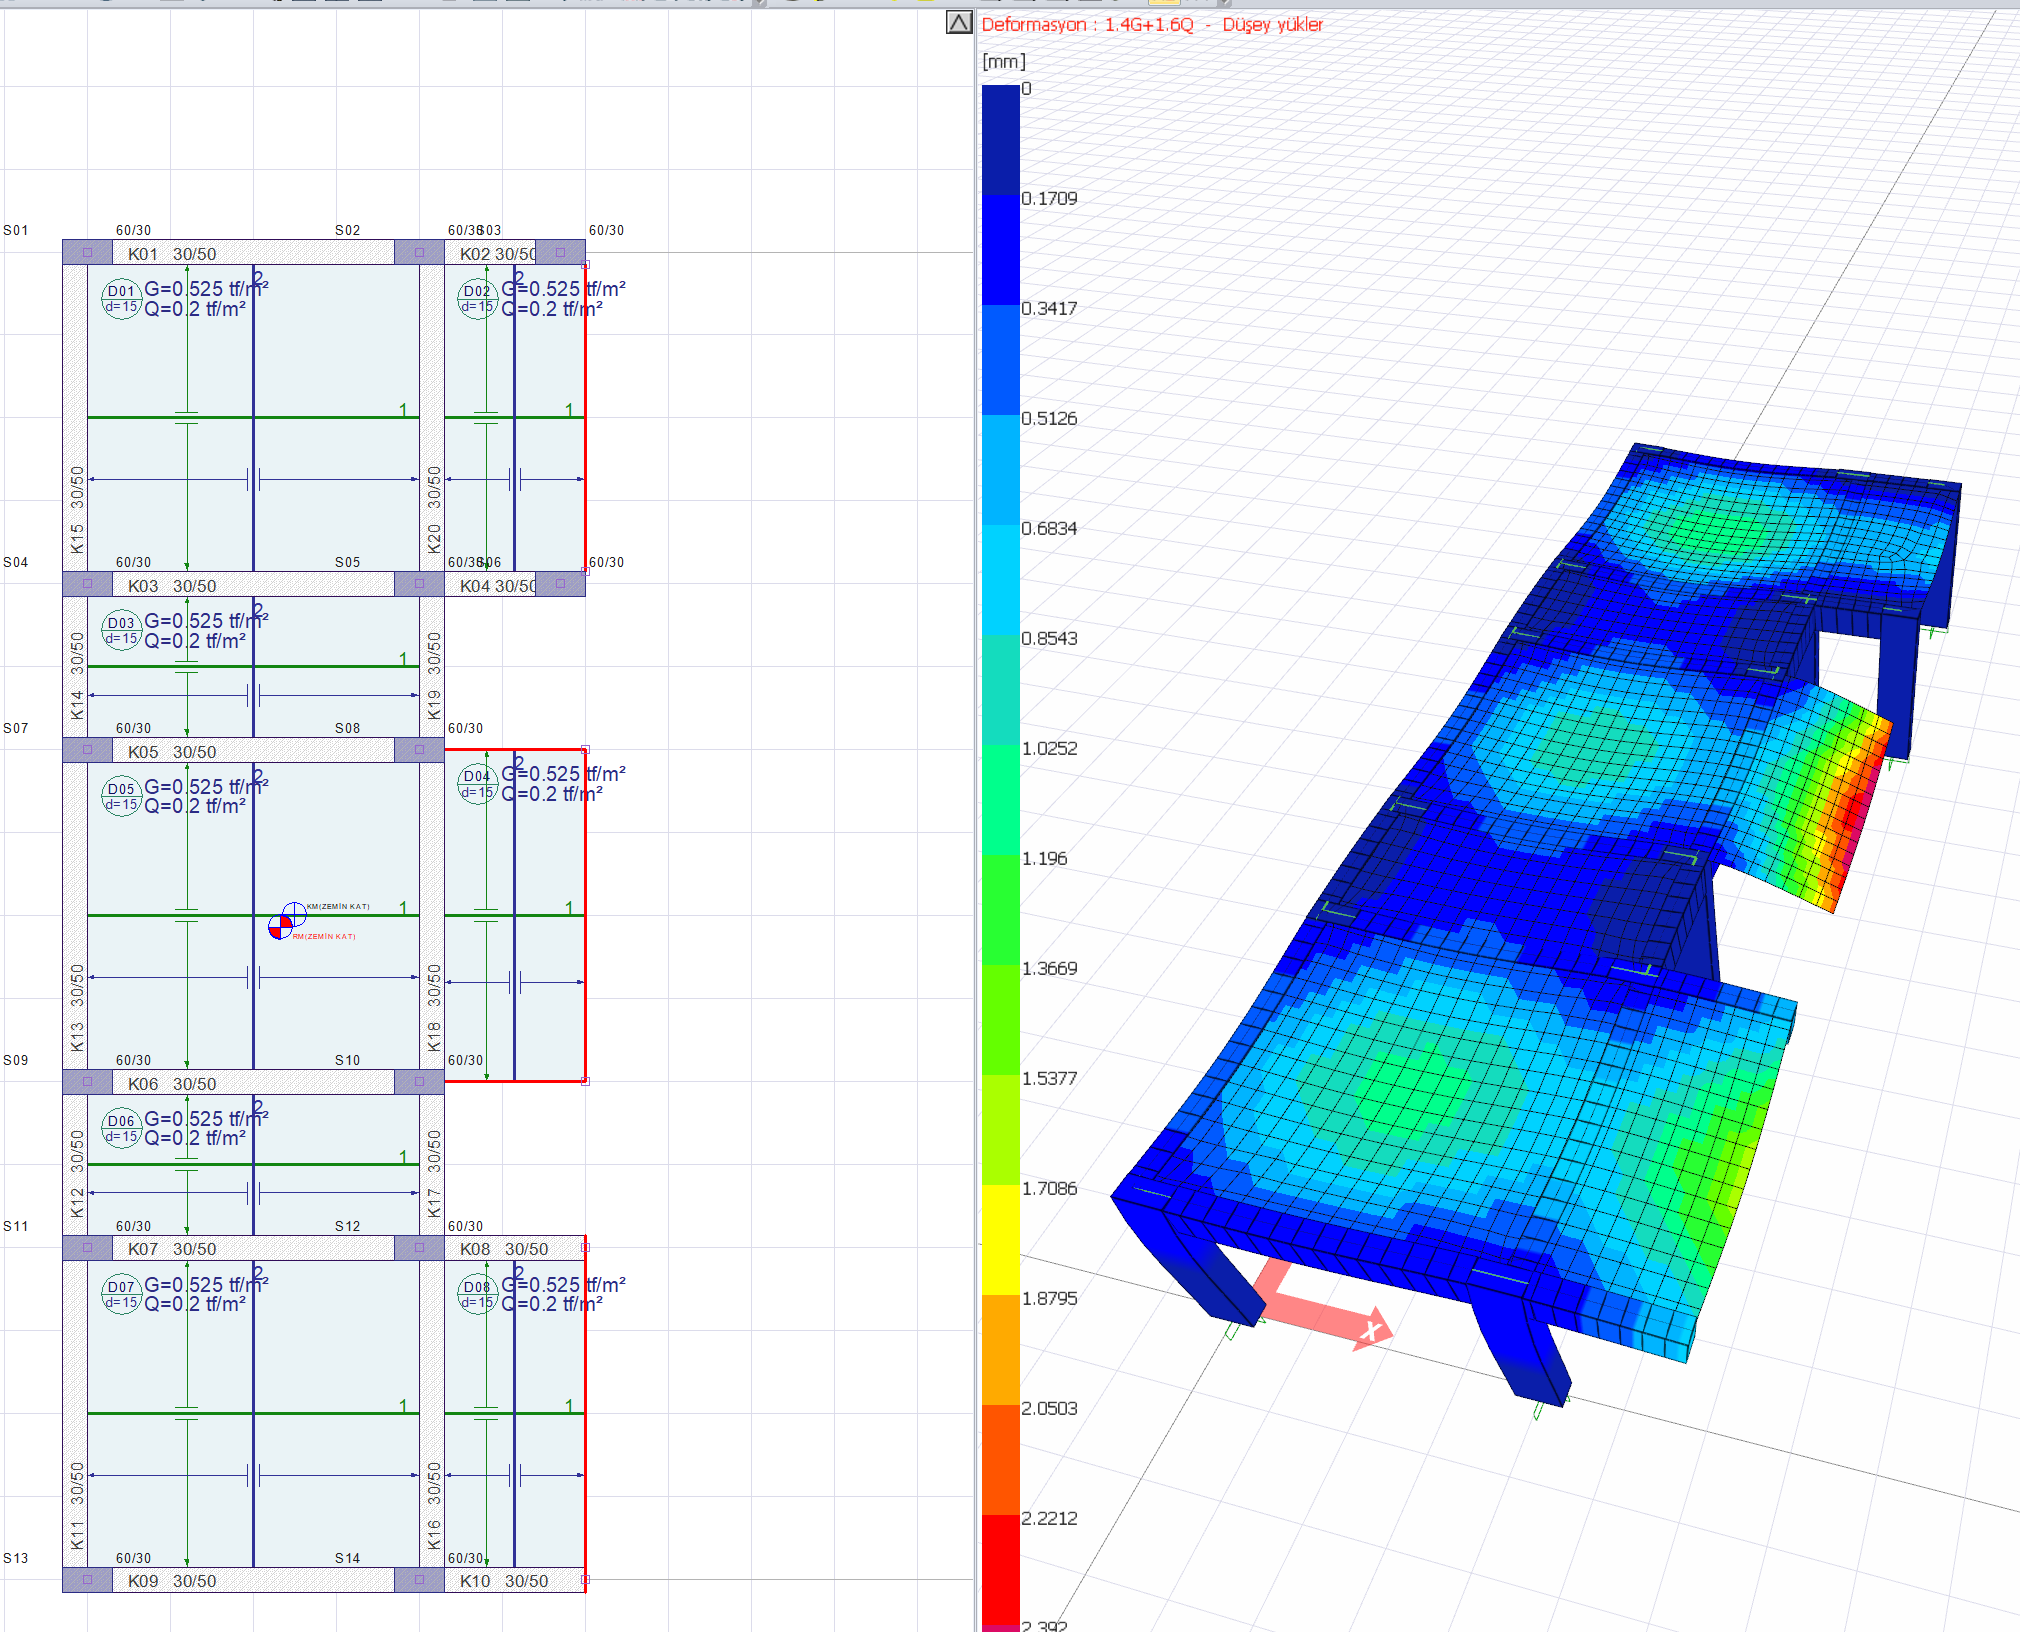Select the D05 slab marker circle
The width and height of the screenshot is (2020, 1632).
121,796
